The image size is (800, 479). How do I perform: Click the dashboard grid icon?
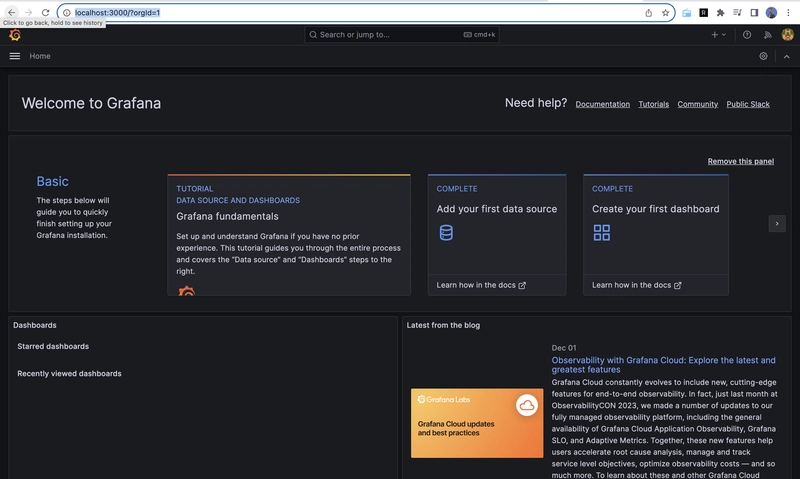click(x=602, y=233)
